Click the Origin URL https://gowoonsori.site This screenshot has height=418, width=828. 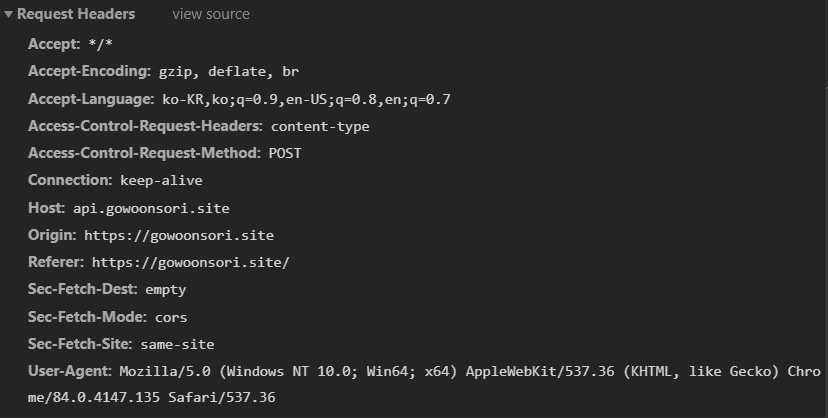tap(179, 235)
